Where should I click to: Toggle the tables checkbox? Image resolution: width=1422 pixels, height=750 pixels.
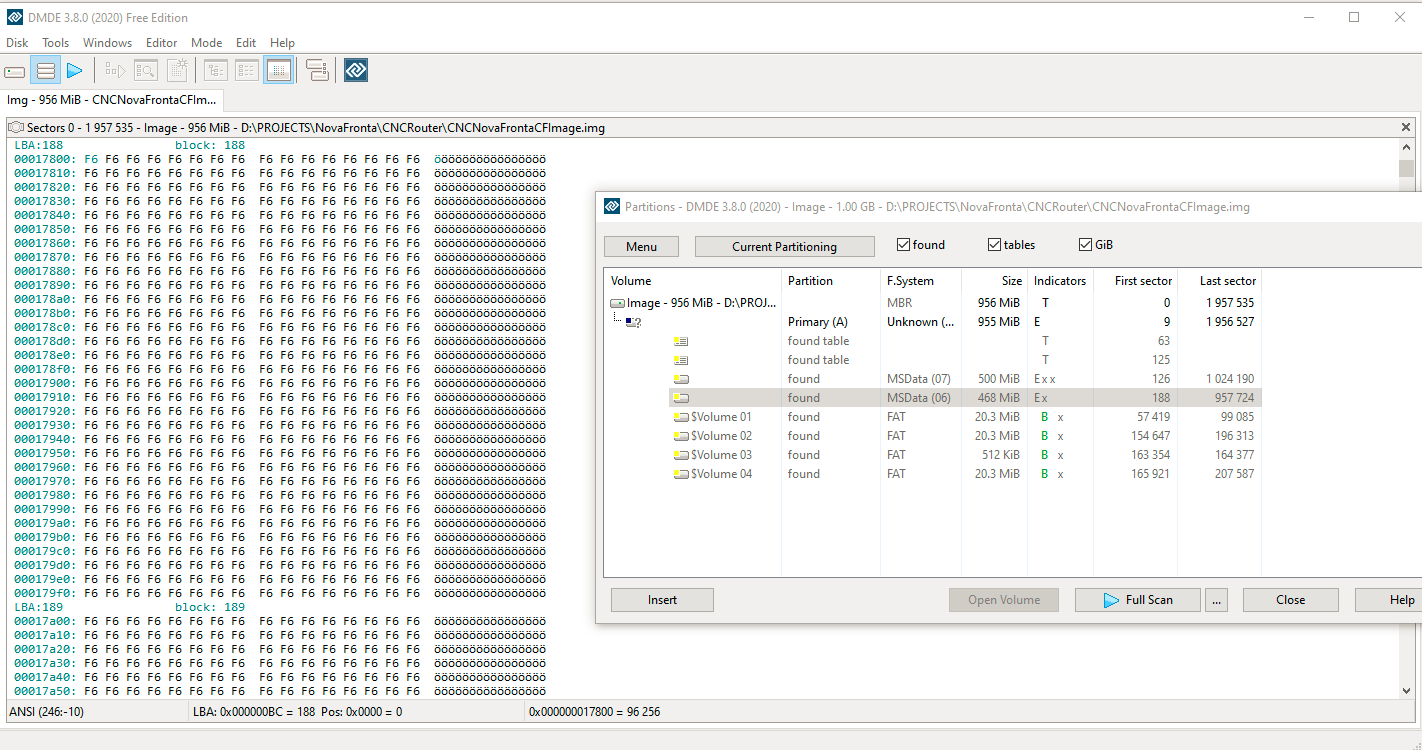click(994, 245)
